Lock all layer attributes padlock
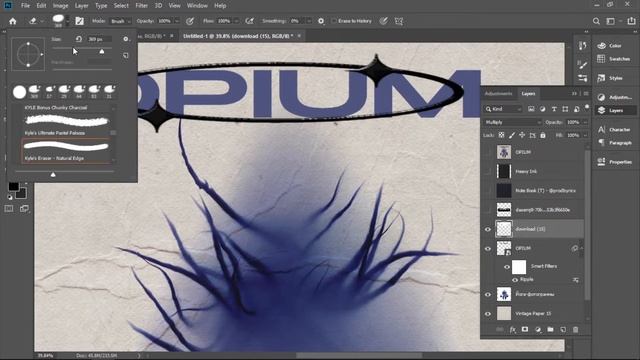Viewport: 640px width, 360px height. tap(543, 135)
